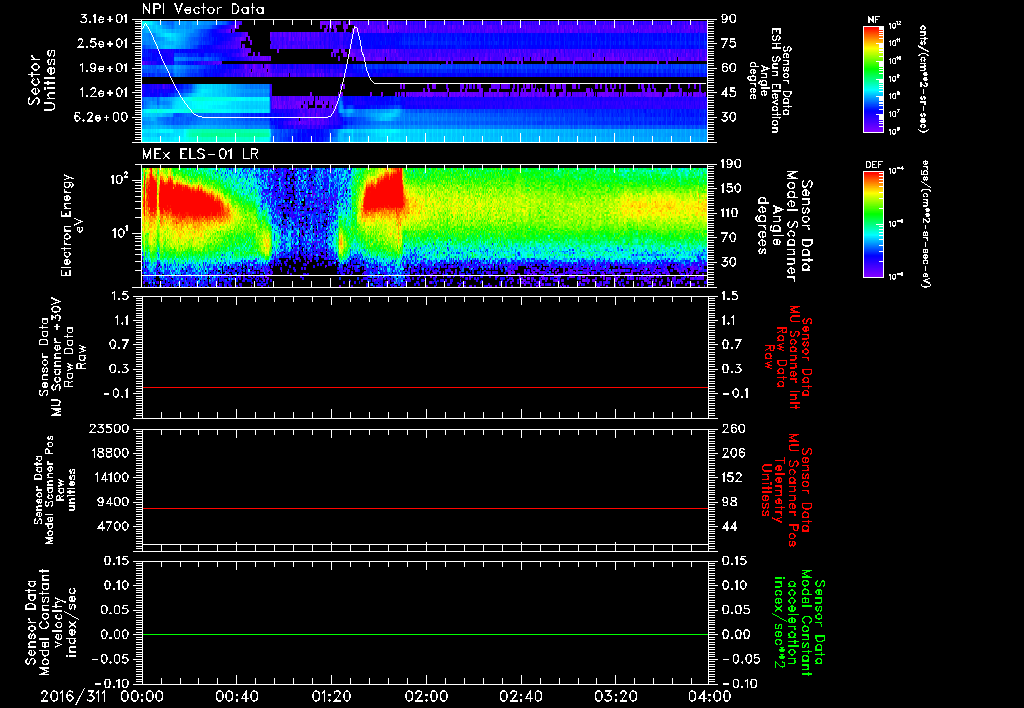
Task: Click the 44 telemetry tick value
Action: click(x=729, y=526)
